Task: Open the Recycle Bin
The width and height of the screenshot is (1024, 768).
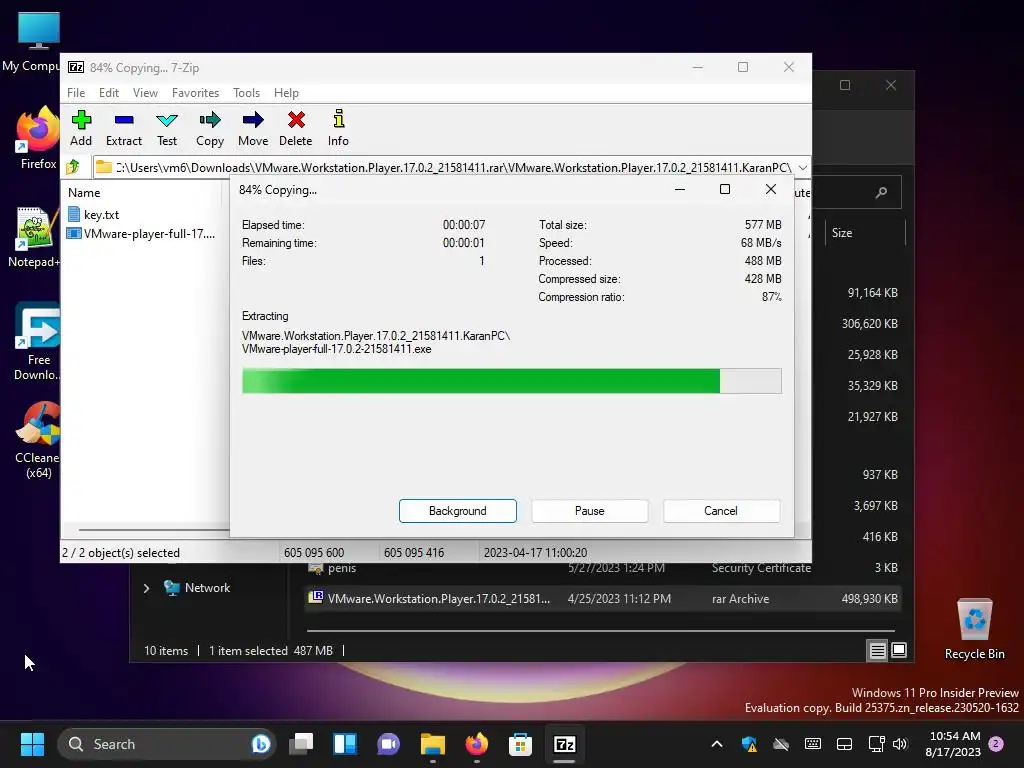Action: pos(974,630)
